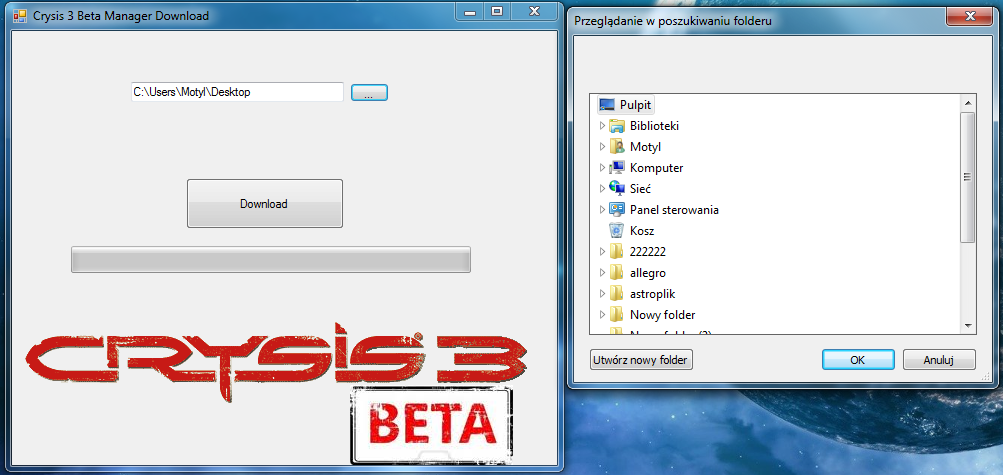Viewport: 1003px width, 475px height.
Task: Click the download progress bar
Action: click(271, 259)
